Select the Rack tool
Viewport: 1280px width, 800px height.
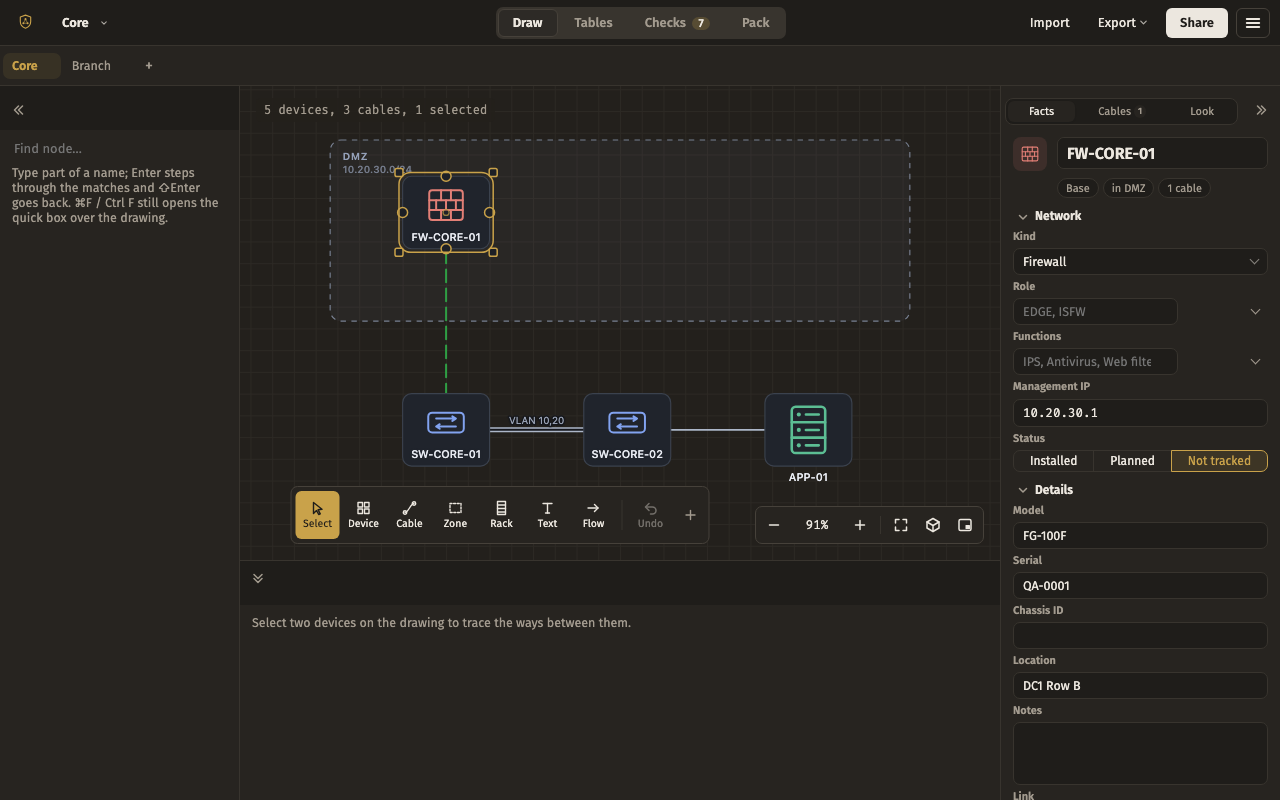click(x=501, y=515)
